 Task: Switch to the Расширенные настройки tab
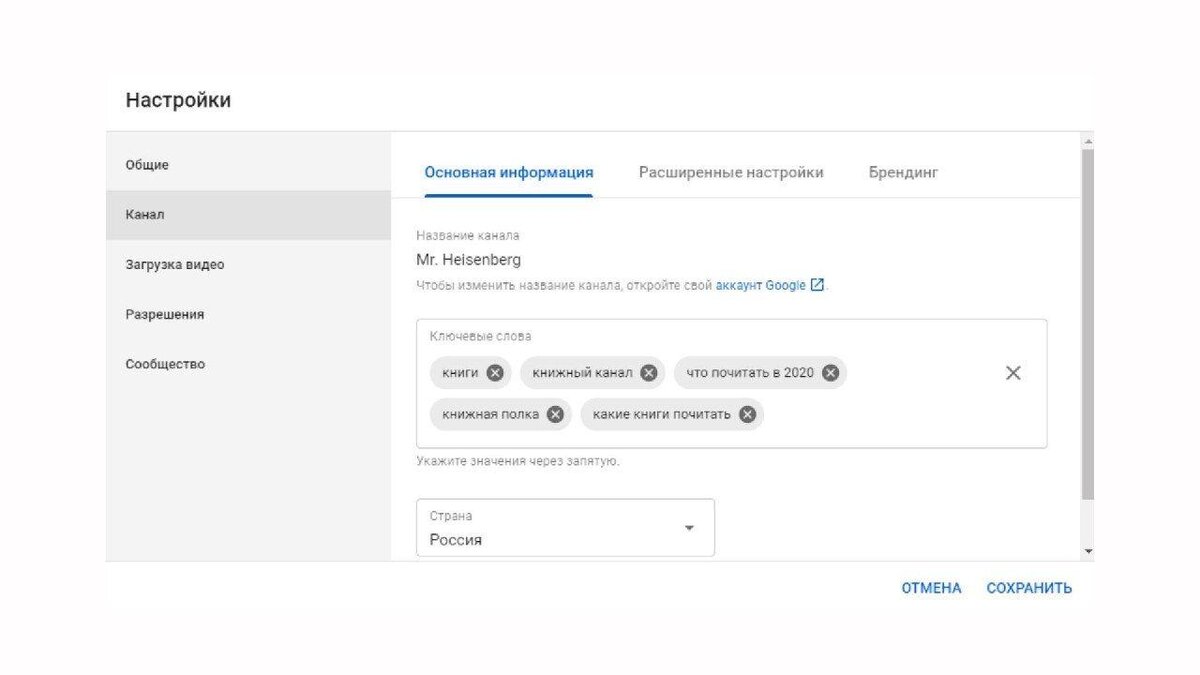(731, 172)
